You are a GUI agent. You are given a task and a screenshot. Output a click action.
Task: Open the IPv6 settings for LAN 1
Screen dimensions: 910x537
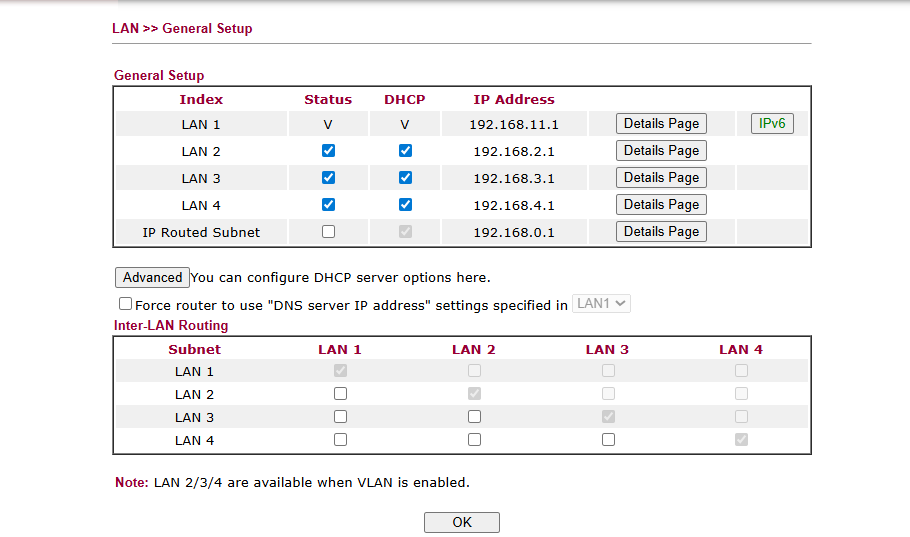click(x=772, y=124)
